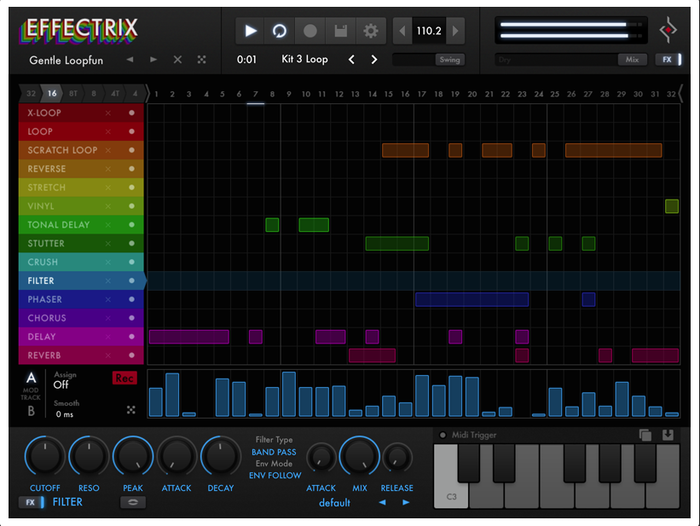Image resolution: width=700 pixels, height=526 pixels.
Task: Toggle the loop cycle button
Action: [x=279, y=31]
